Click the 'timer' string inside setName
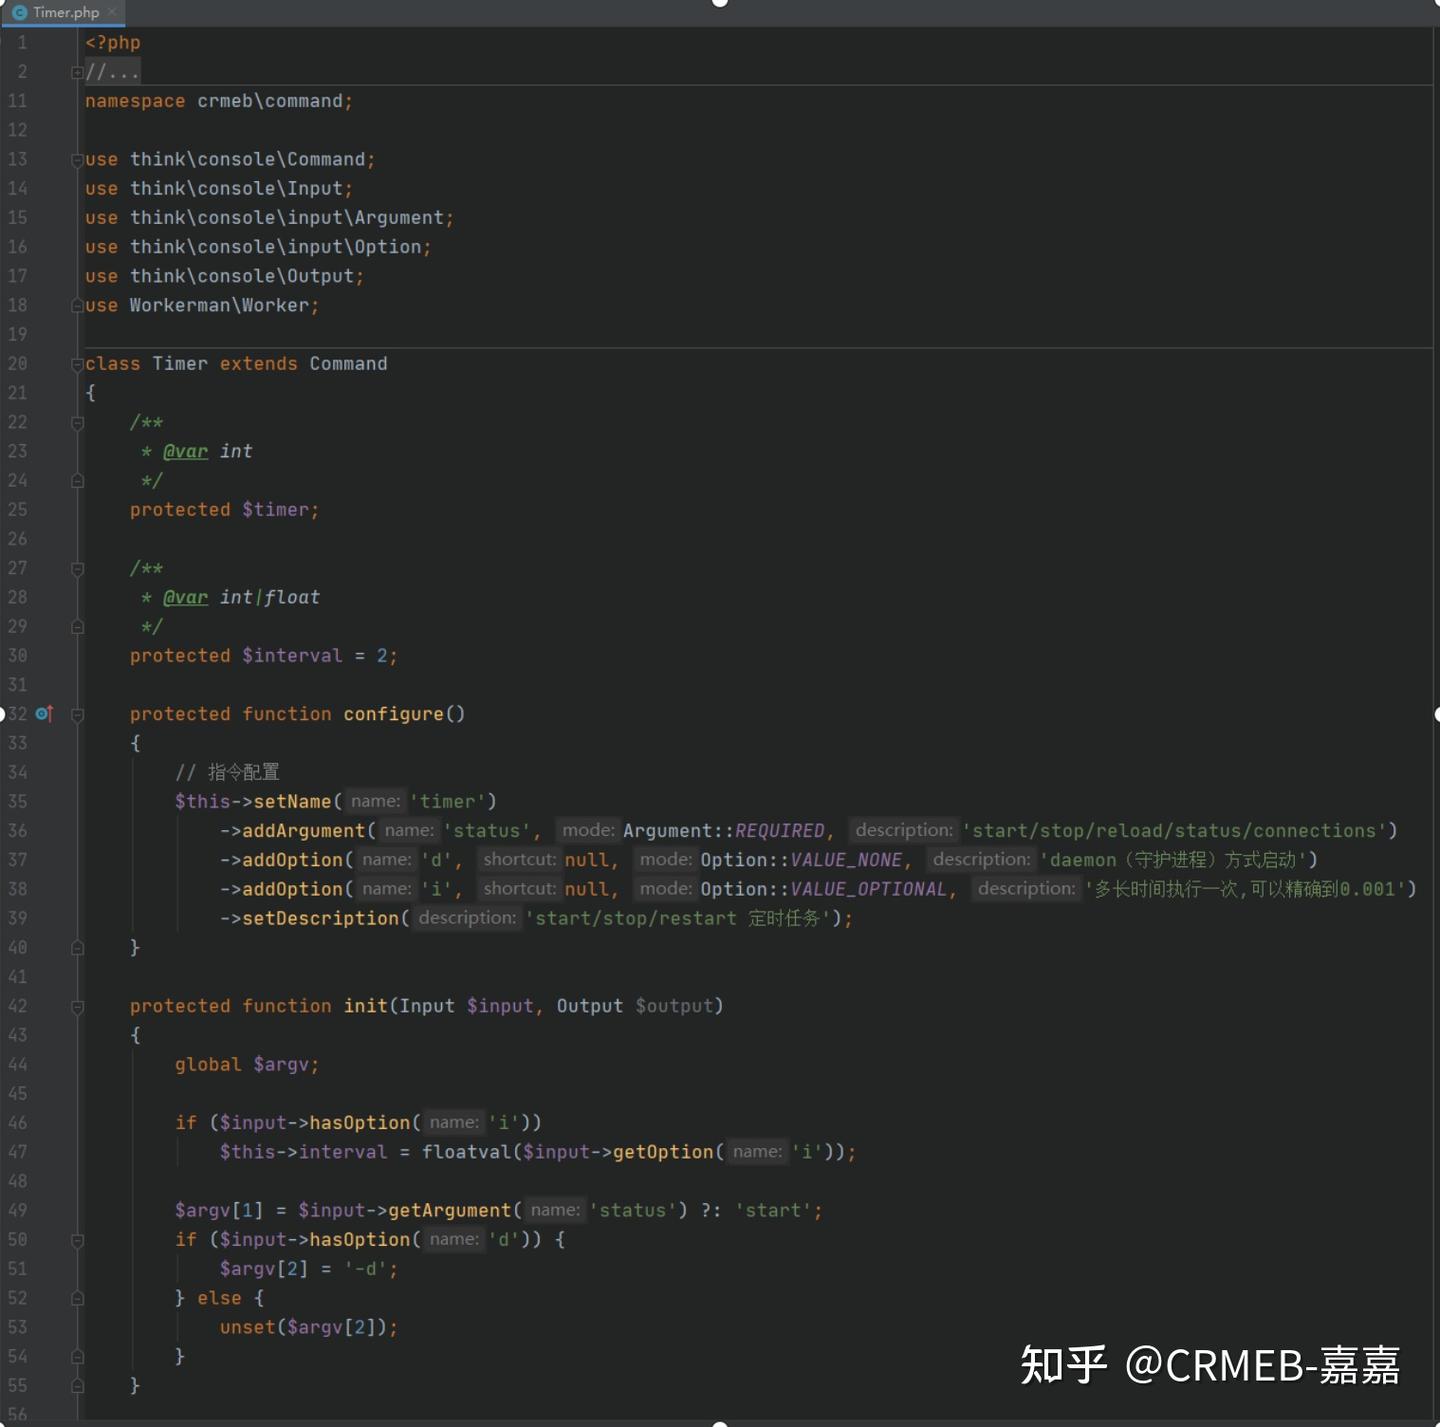Viewport: 1440px width, 1427px height. point(450,801)
